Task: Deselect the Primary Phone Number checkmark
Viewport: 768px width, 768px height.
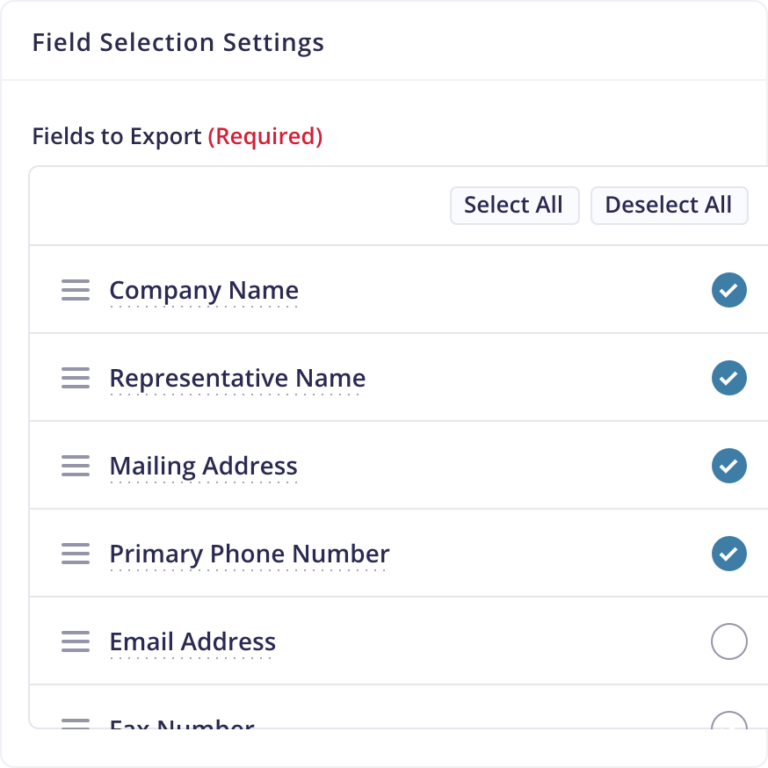Action: pos(729,554)
